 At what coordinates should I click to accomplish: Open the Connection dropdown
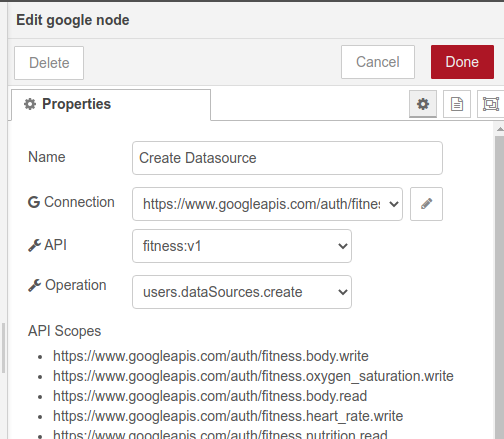pyautogui.click(x=267, y=204)
